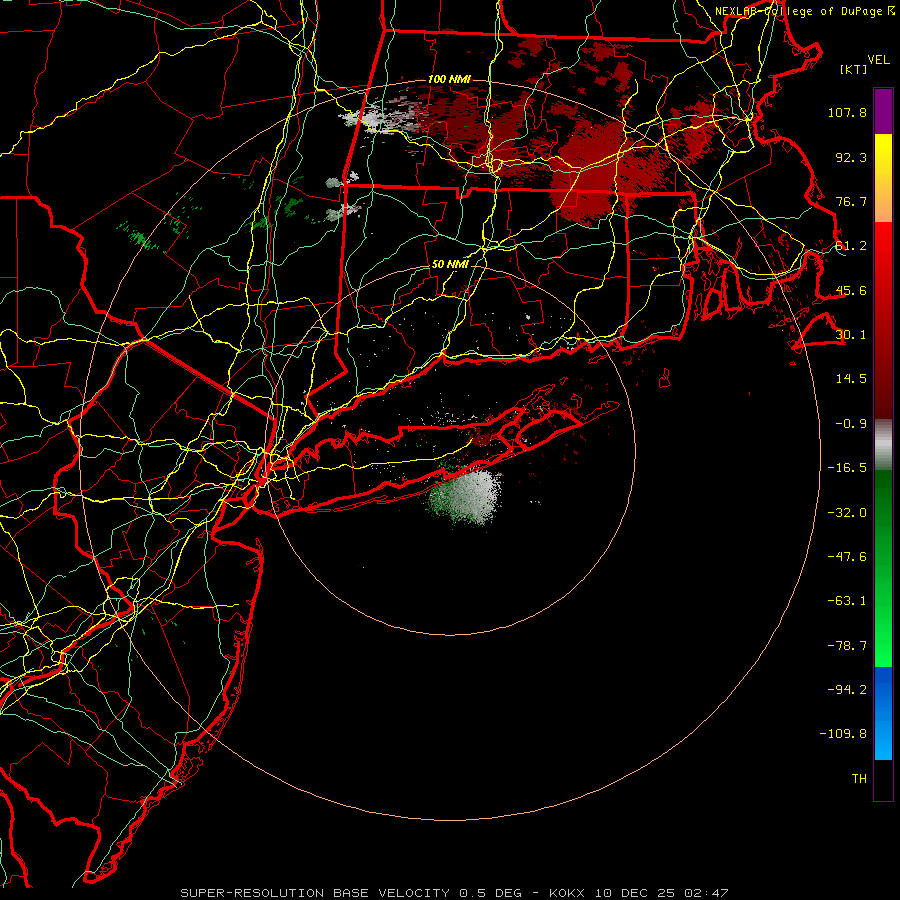Select the -16.5 legend value

coord(847,468)
